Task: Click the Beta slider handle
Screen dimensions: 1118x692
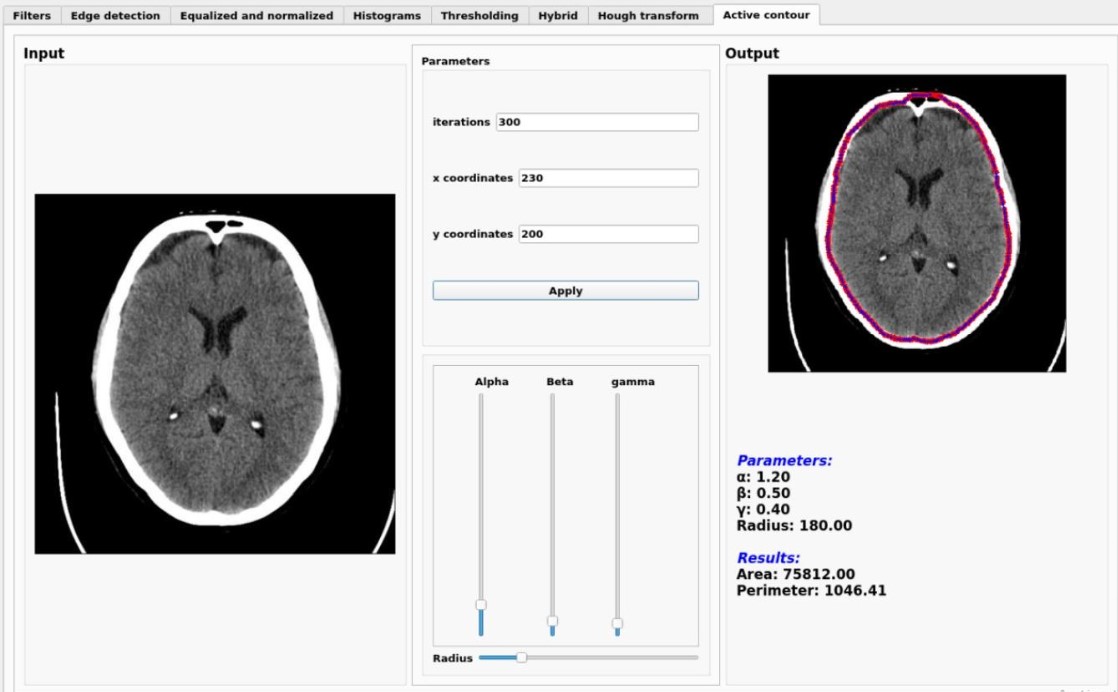Action: point(551,622)
